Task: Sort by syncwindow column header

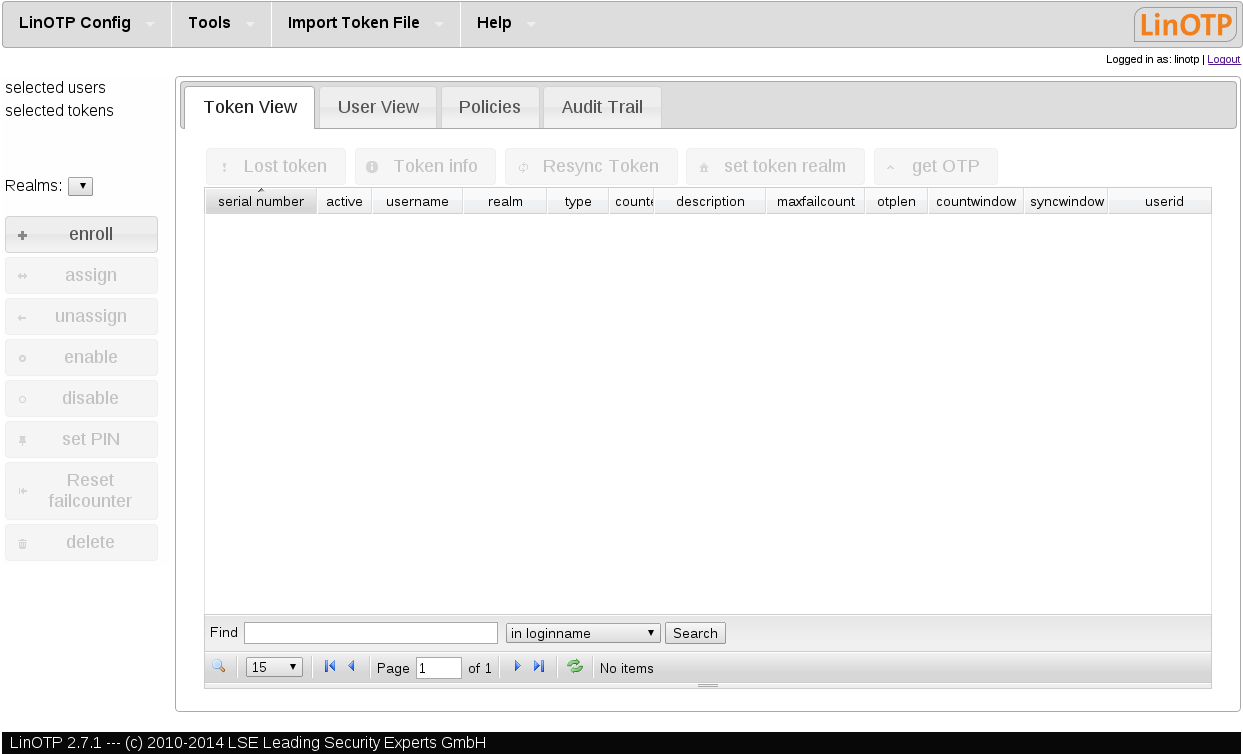Action: coord(1067,201)
